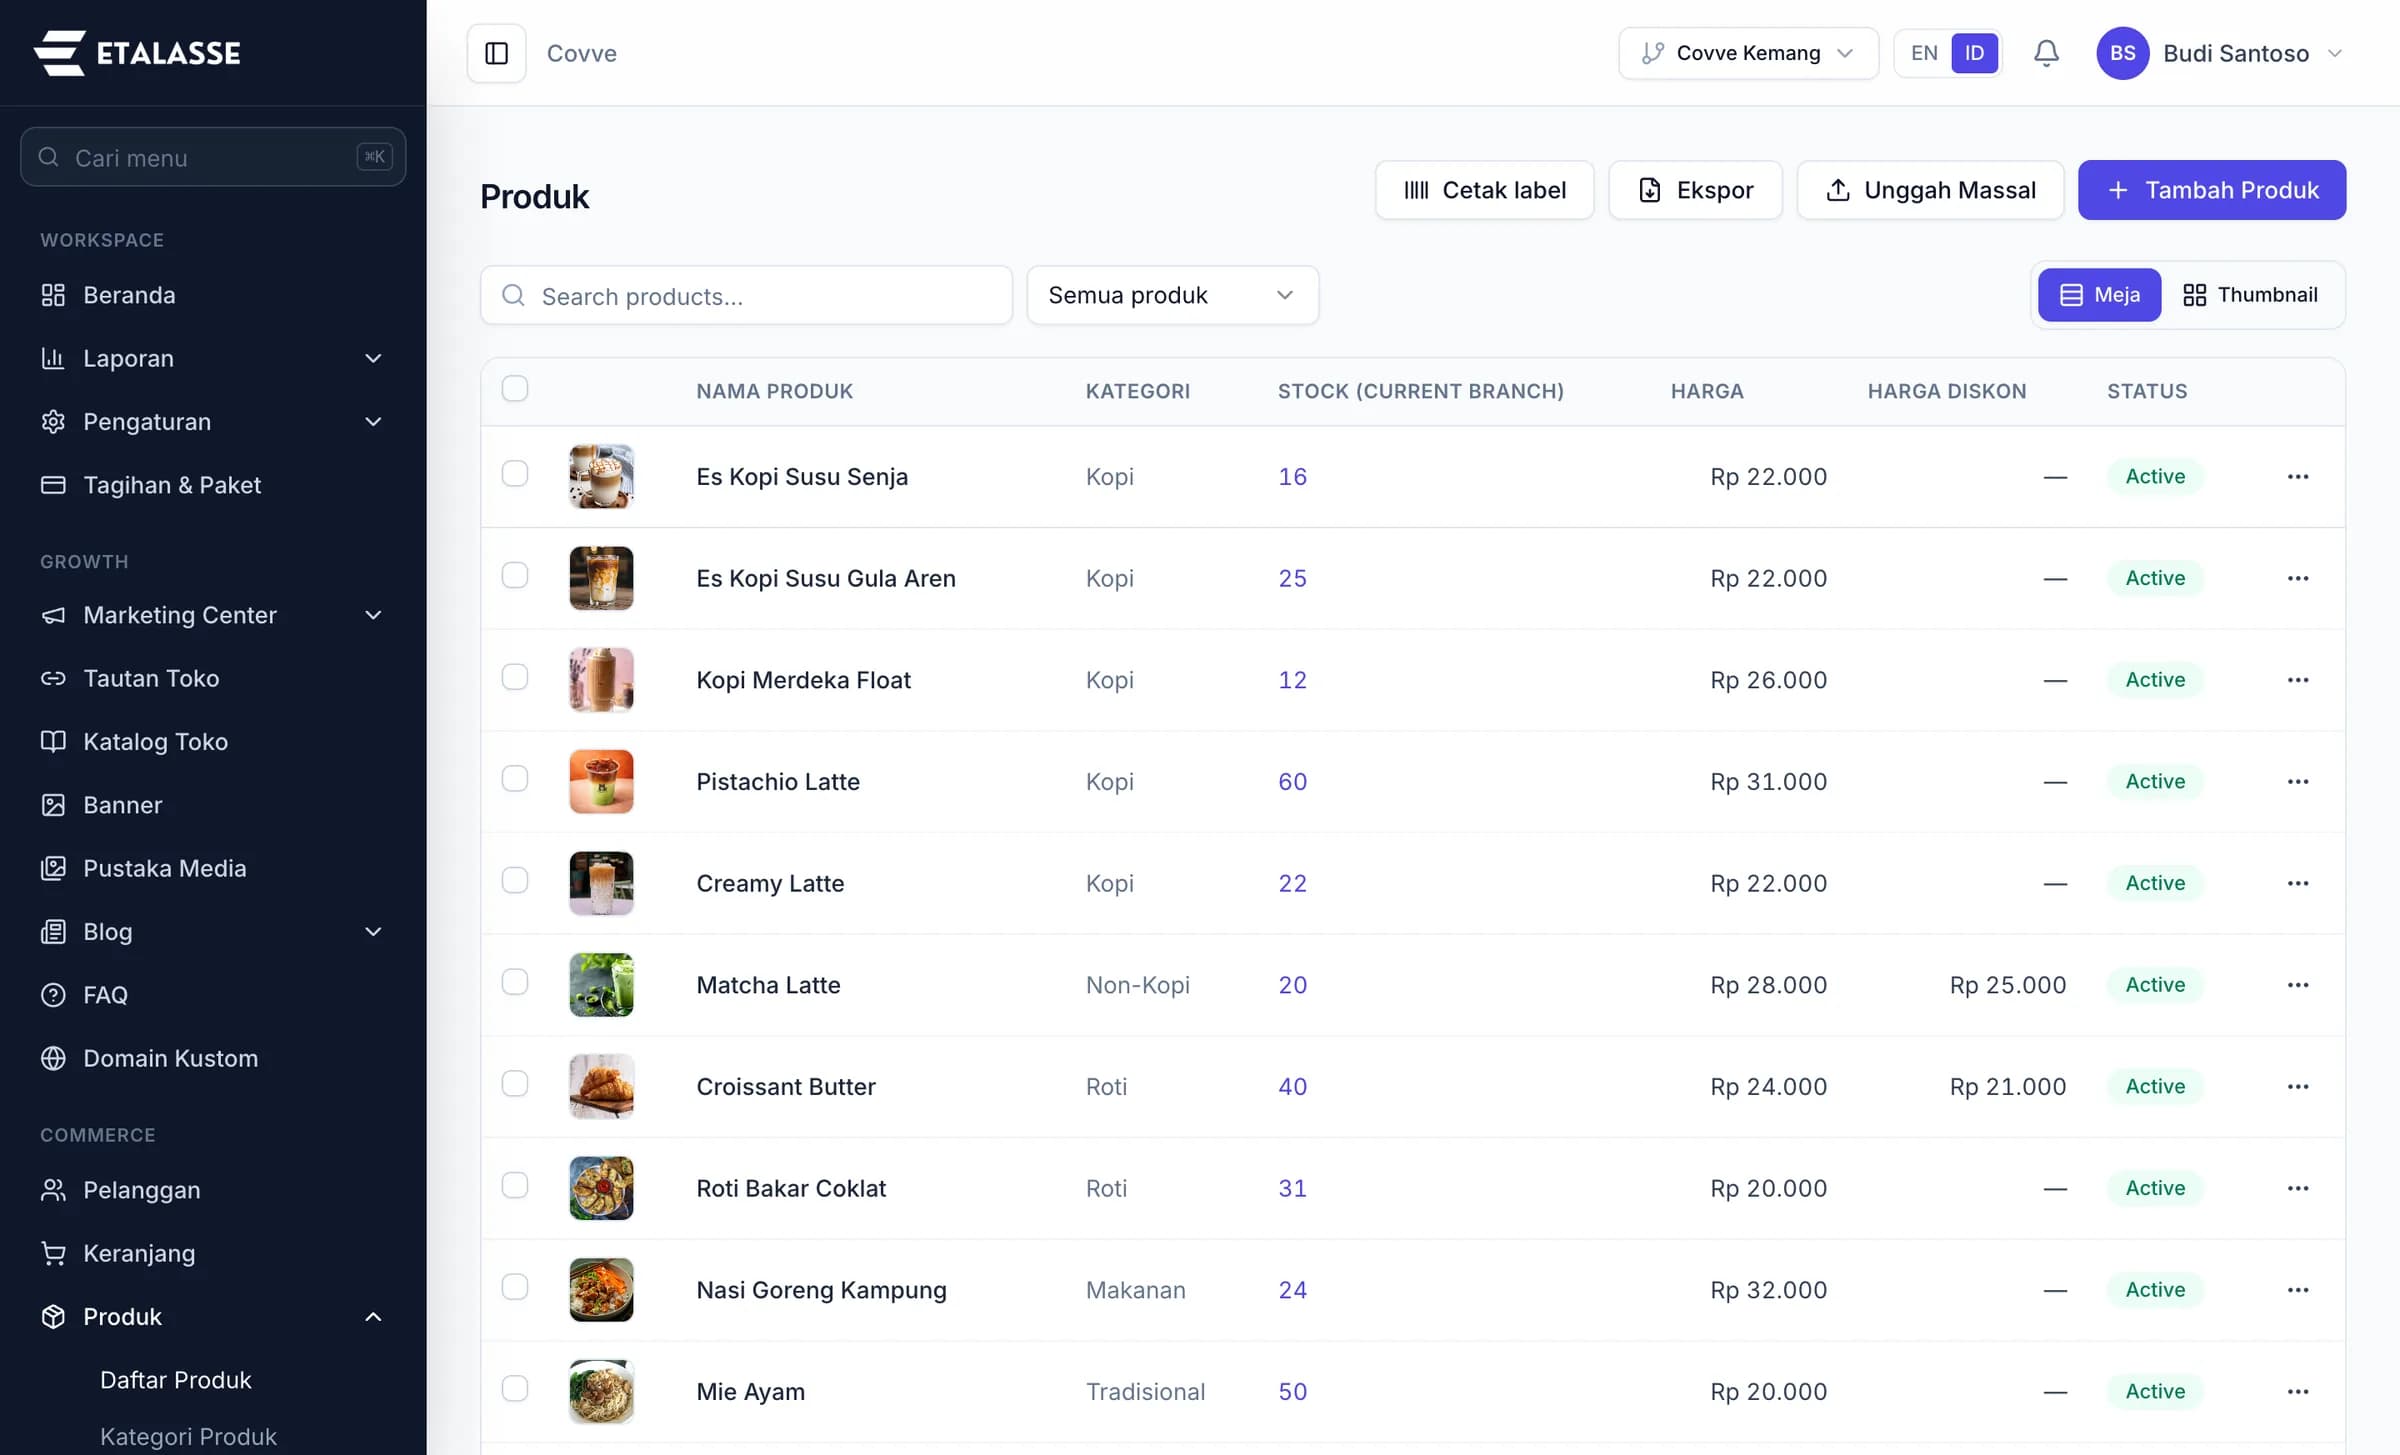Toggle the sidebar panel icon

(x=496, y=53)
